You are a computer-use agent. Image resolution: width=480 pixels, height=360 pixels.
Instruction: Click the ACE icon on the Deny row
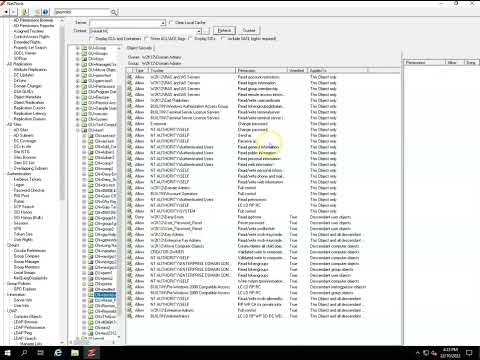(x=130, y=217)
